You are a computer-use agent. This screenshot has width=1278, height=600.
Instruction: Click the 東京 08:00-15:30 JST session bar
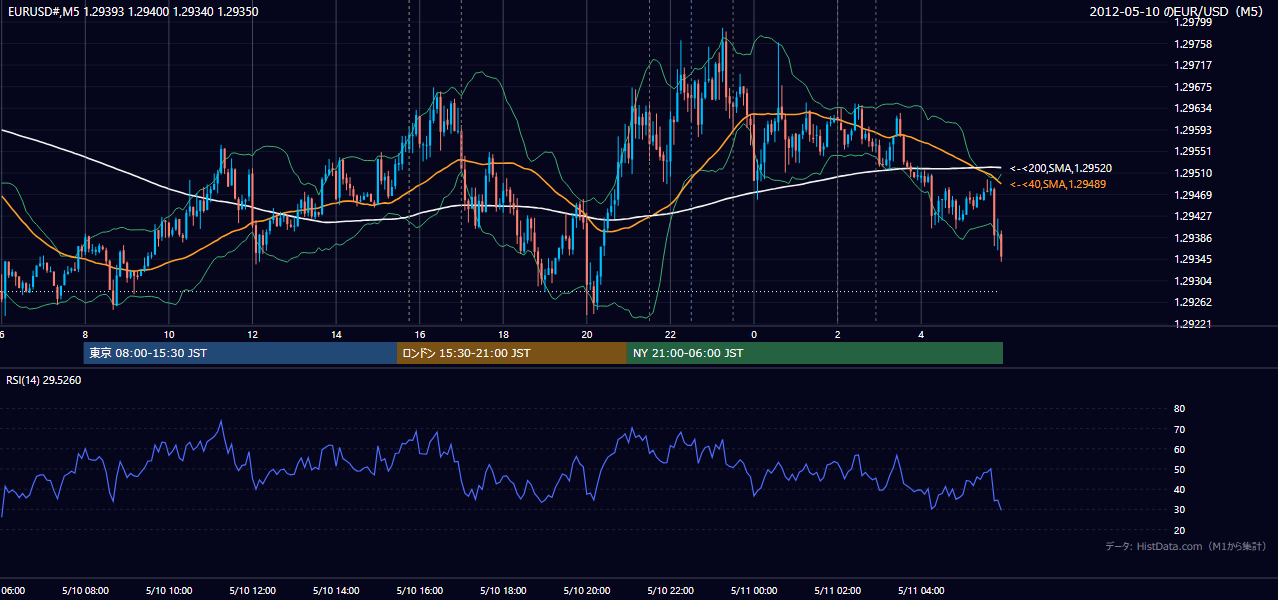click(241, 353)
